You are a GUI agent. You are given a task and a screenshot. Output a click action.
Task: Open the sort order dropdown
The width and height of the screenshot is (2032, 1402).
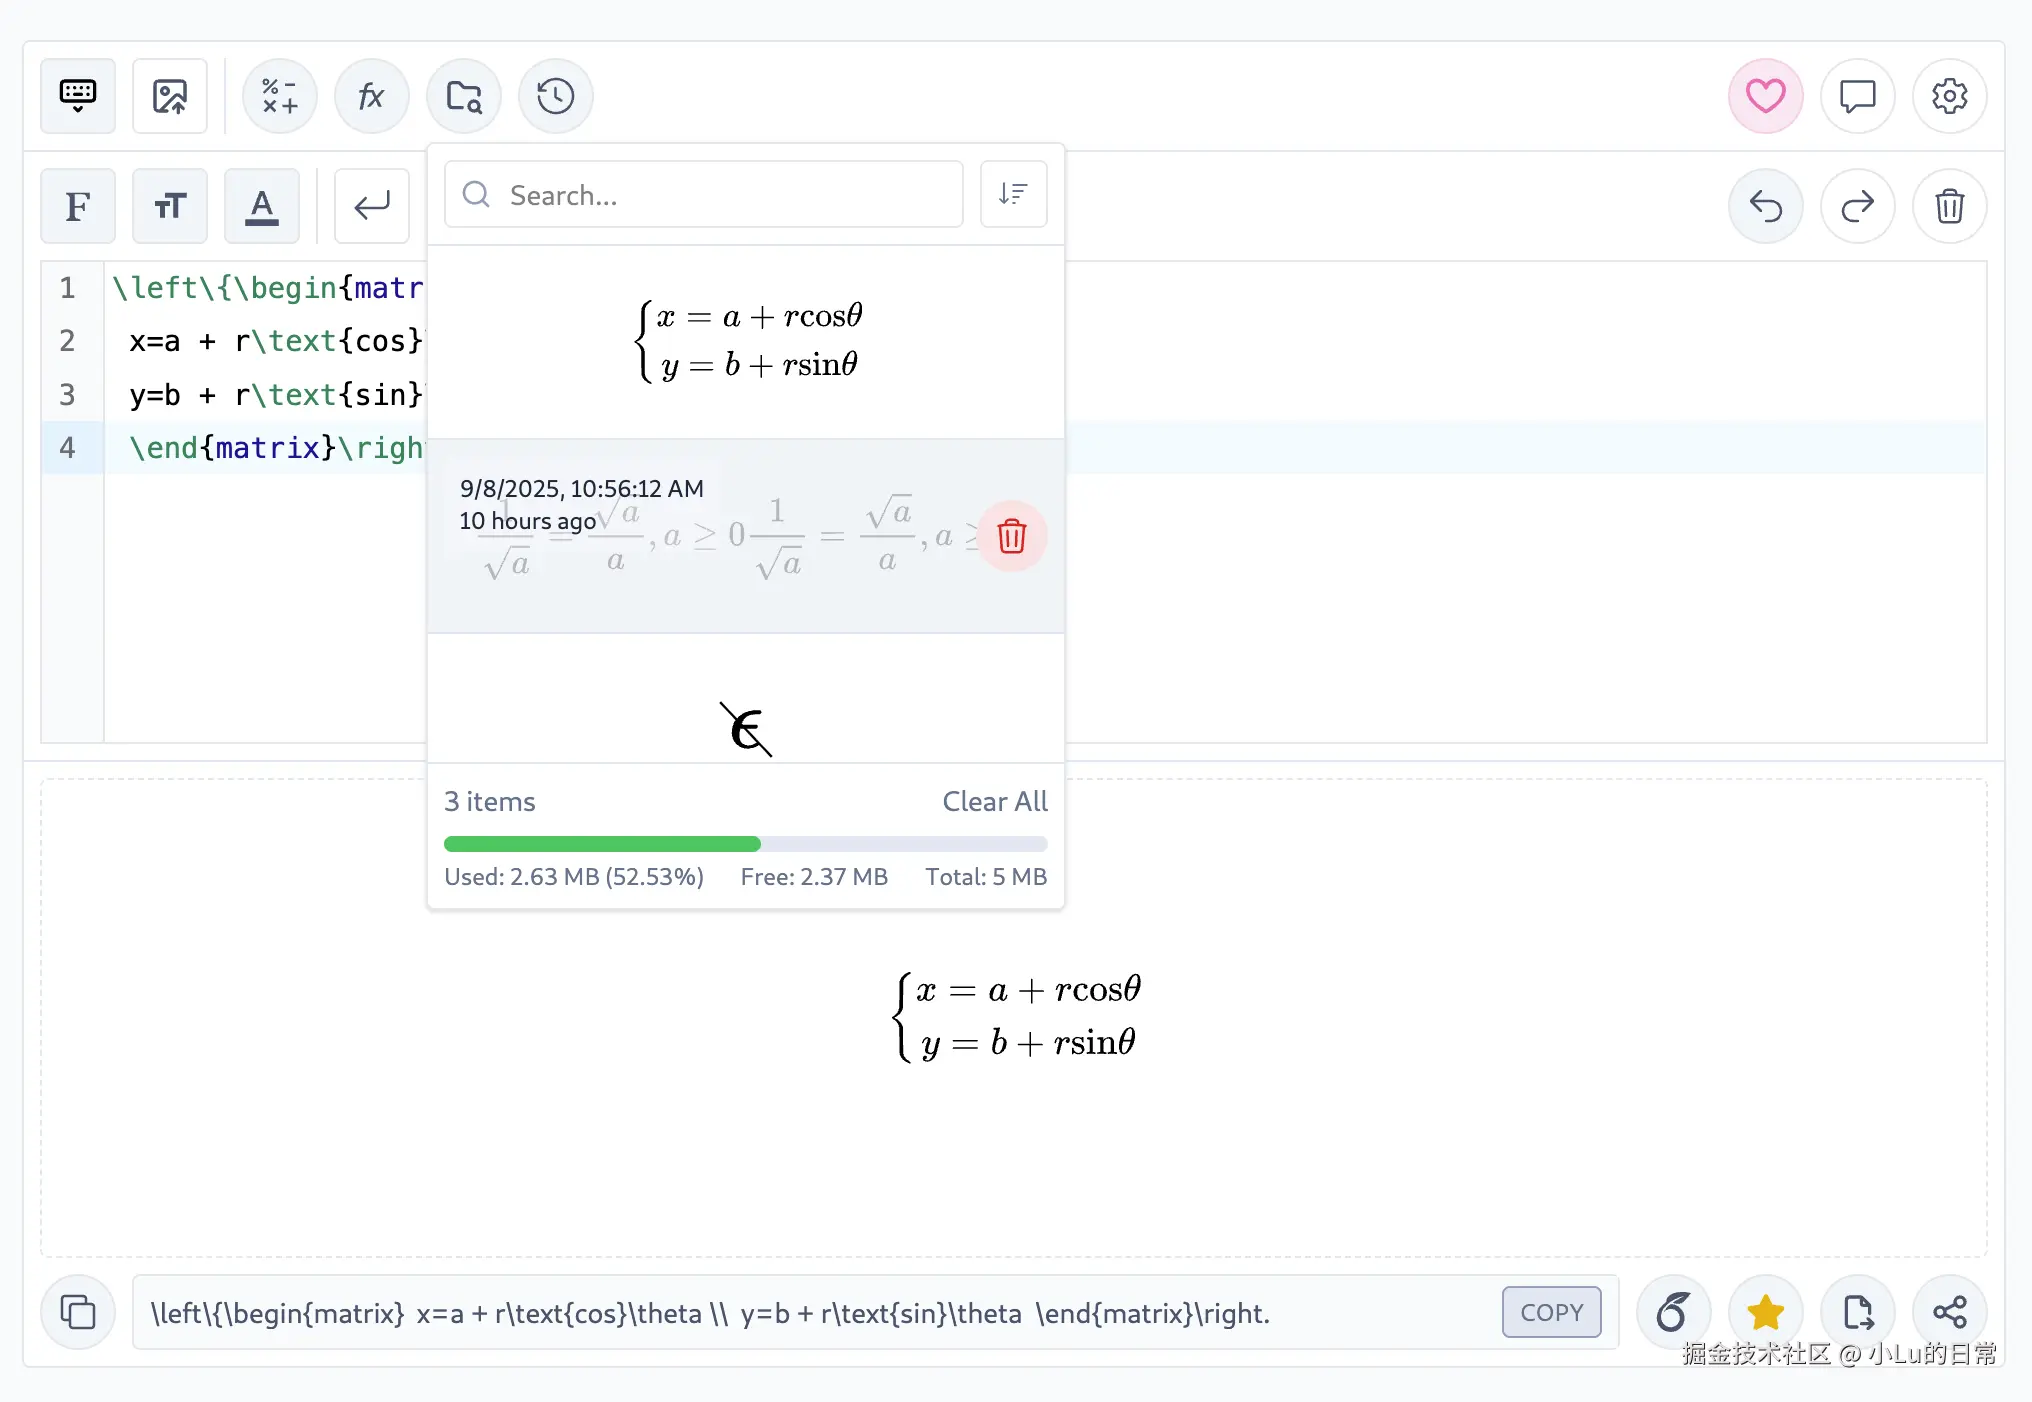[1013, 194]
